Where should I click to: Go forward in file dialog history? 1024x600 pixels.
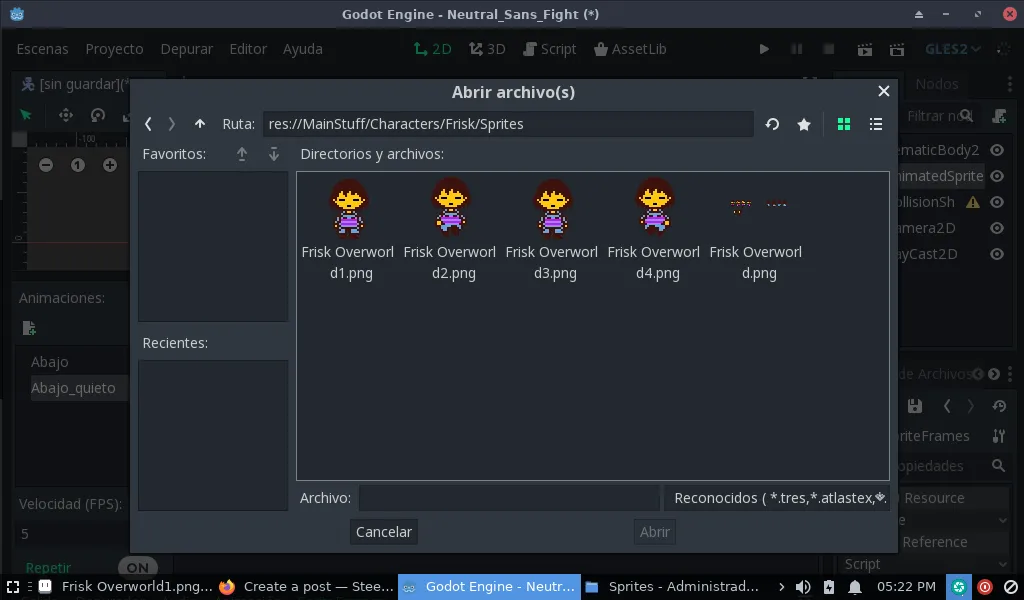point(172,124)
